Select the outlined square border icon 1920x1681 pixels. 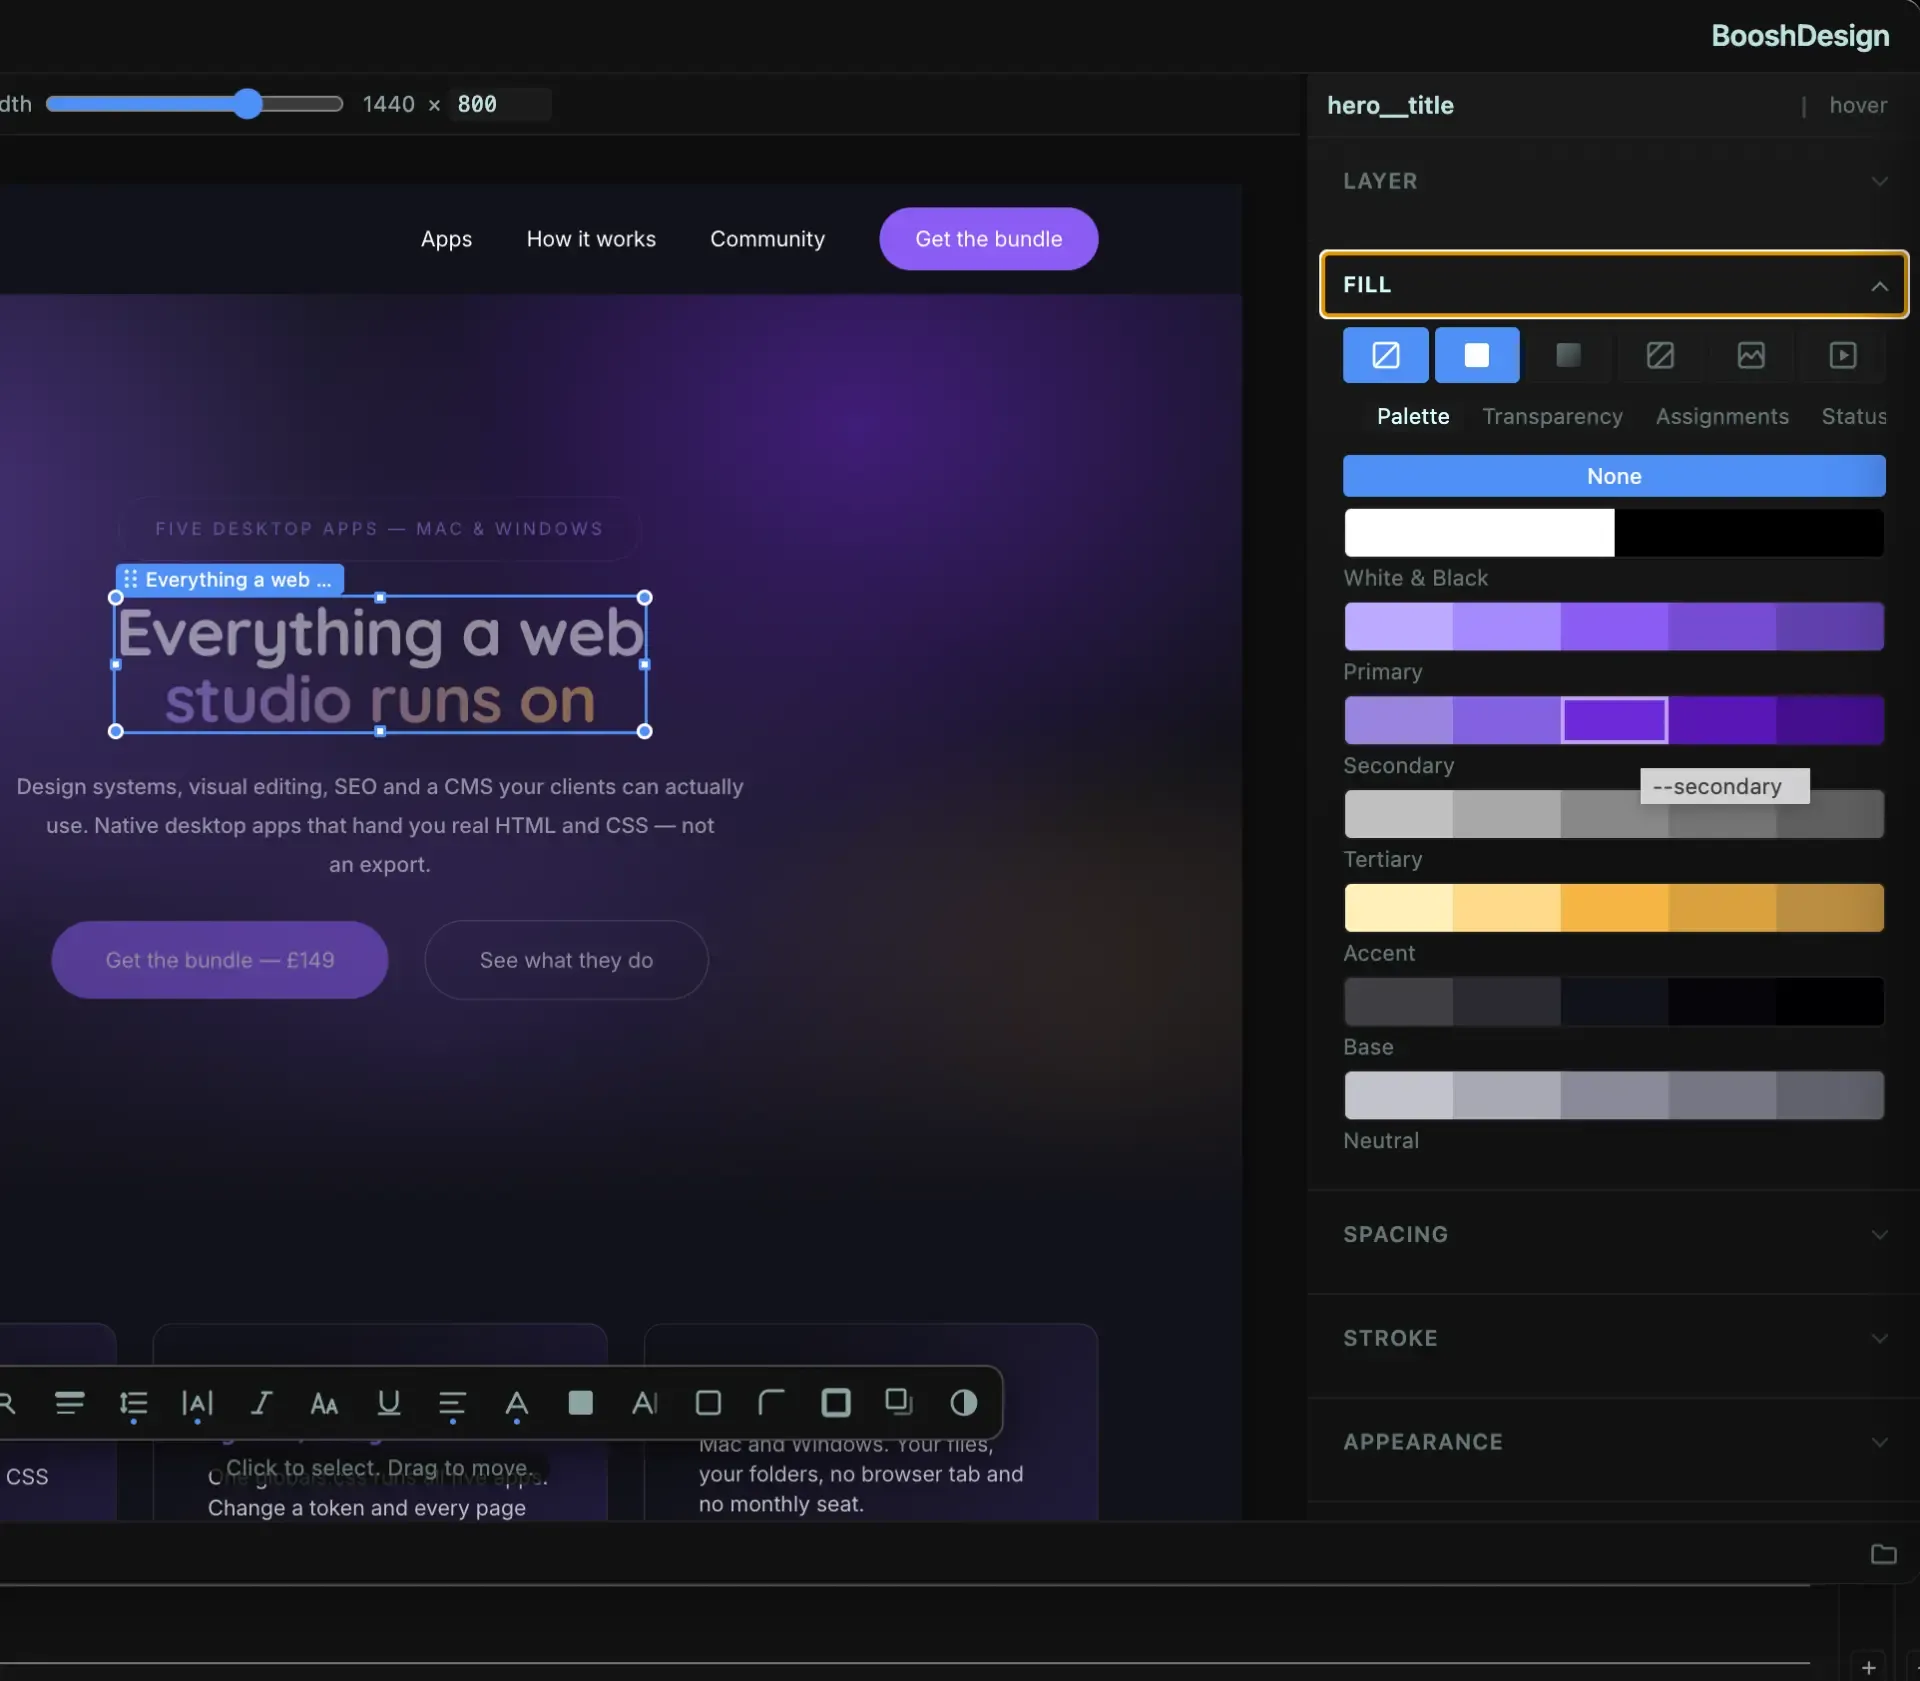[x=708, y=1403]
